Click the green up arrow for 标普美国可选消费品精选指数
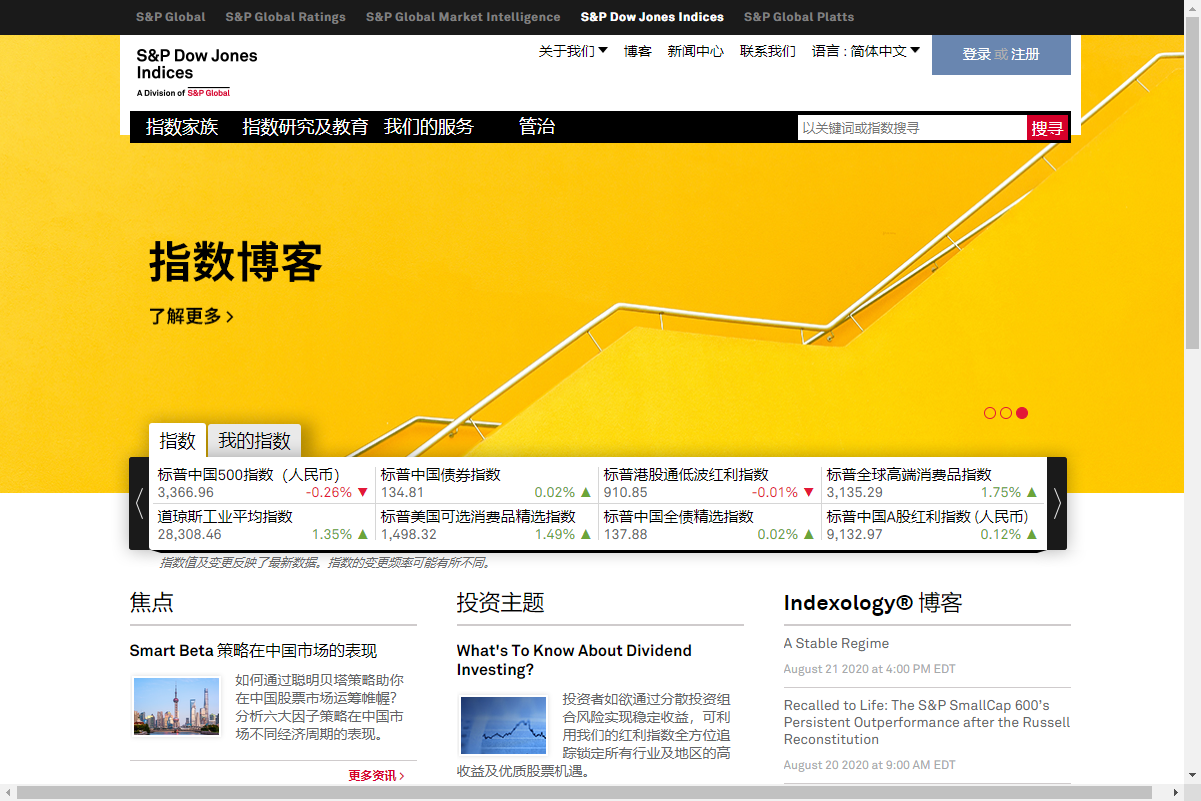 586,535
